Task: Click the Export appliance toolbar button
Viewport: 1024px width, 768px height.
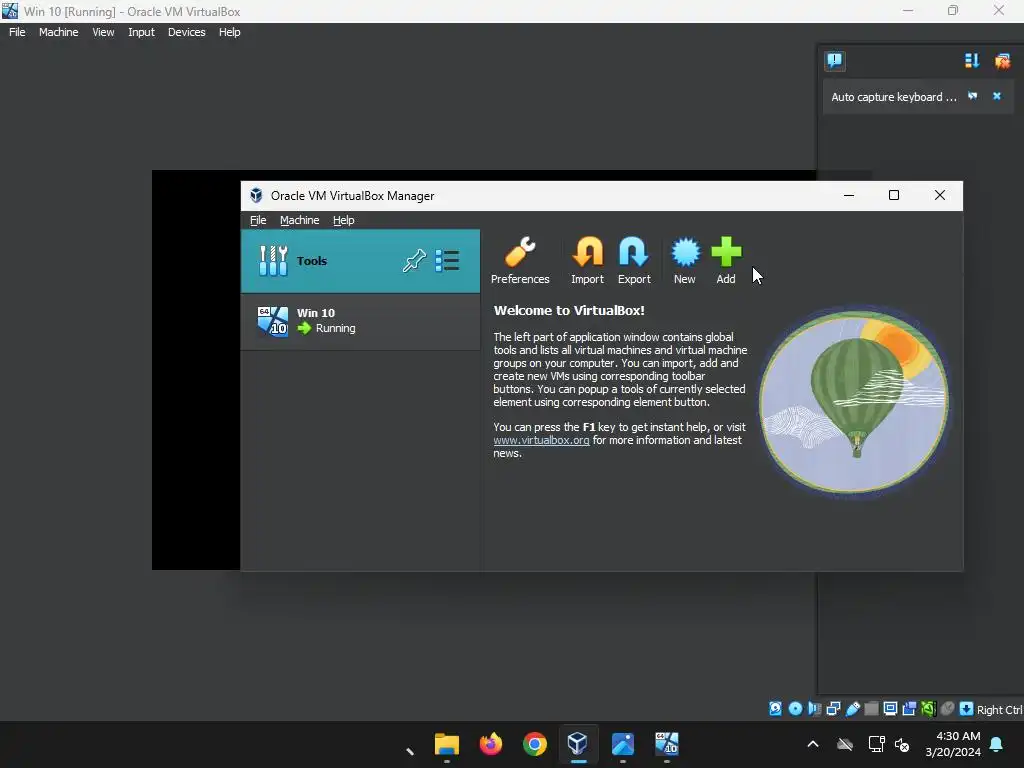Action: coord(633,261)
